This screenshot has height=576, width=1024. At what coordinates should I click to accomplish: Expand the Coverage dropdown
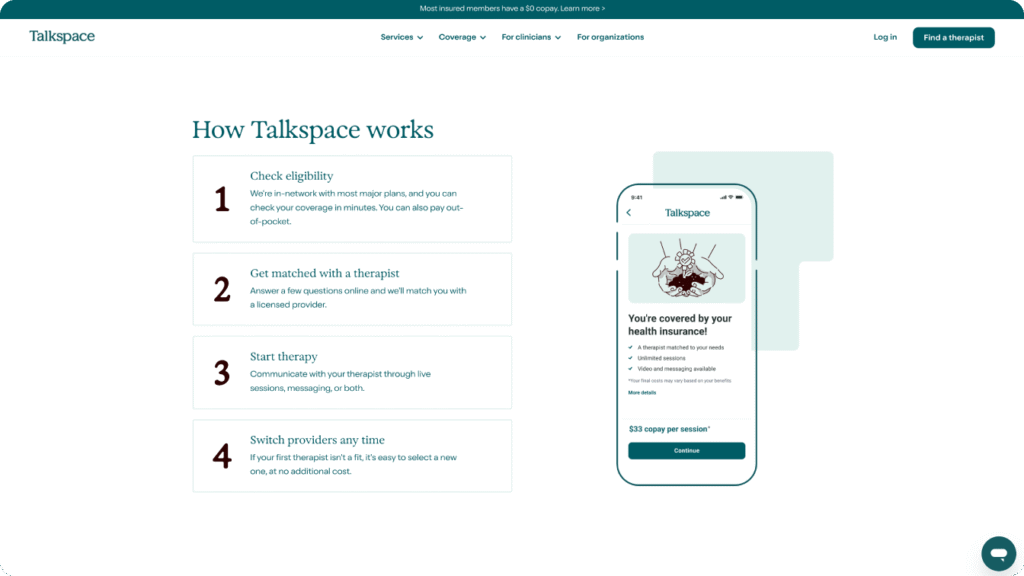461,37
